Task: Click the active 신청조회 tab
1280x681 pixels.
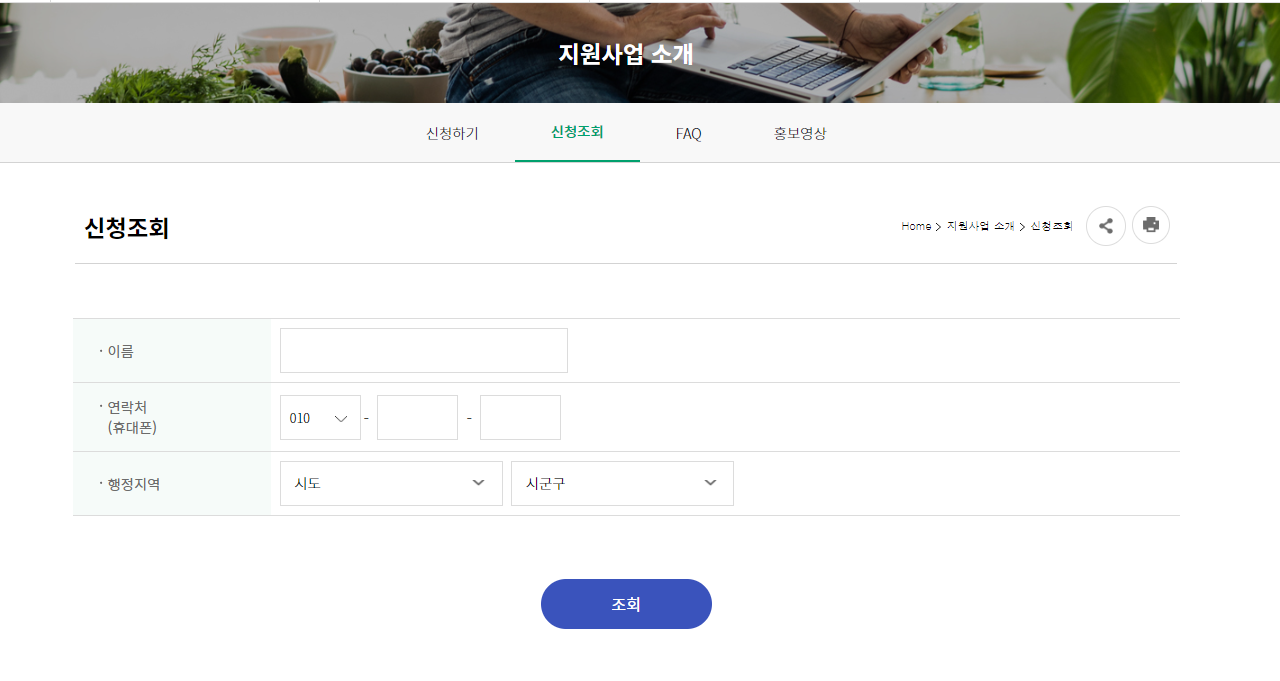Action: click(577, 132)
